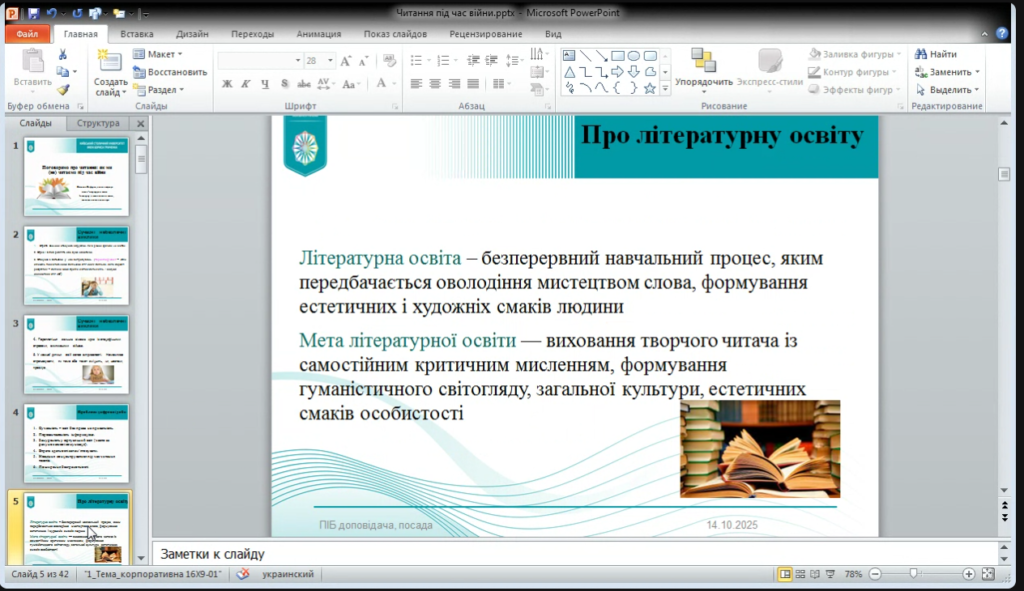1024x591 pixels.
Task: Click the Save icon in quick access toolbar
Action: [x=34, y=13]
